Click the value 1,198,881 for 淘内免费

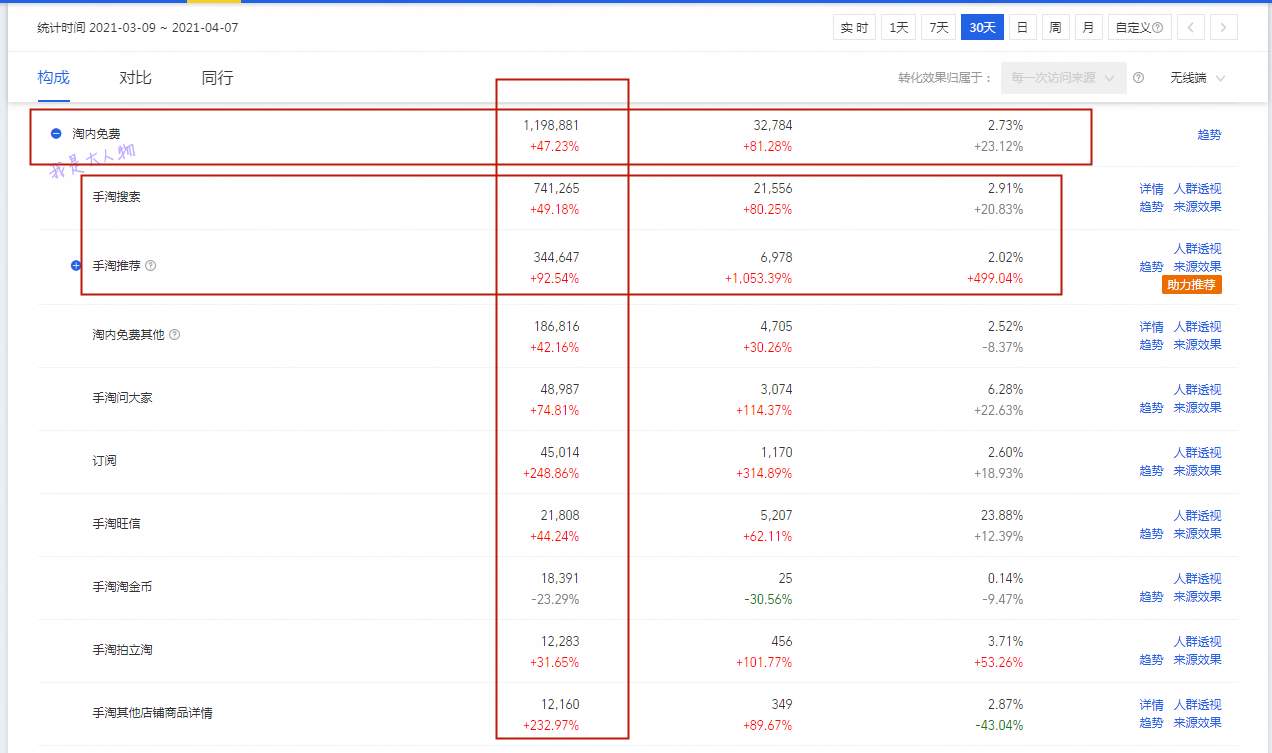point(551,126)
